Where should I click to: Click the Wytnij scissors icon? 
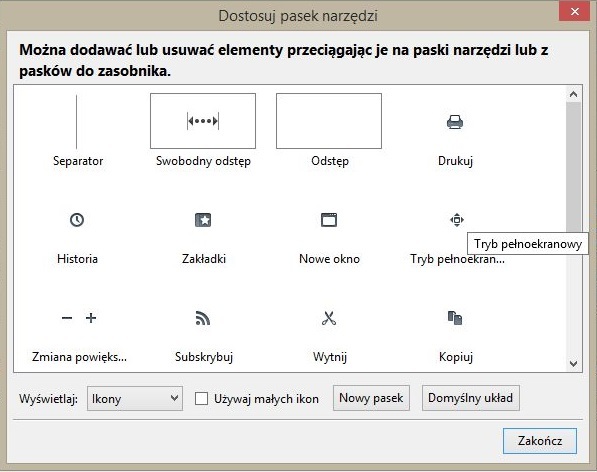(329, 318)
